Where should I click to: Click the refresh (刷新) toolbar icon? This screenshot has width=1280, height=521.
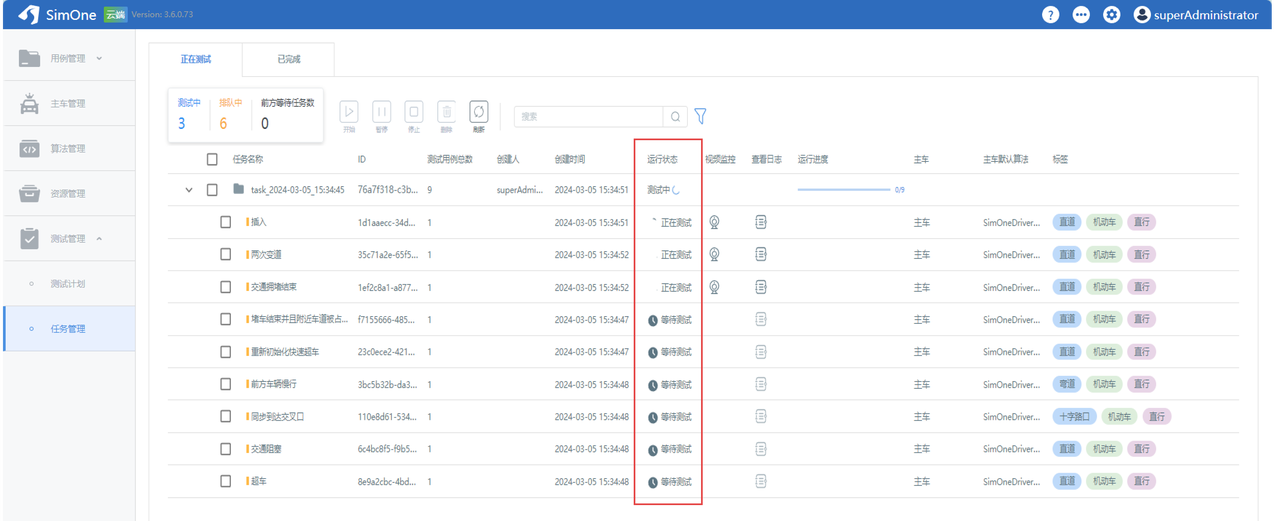coord(478,113)
